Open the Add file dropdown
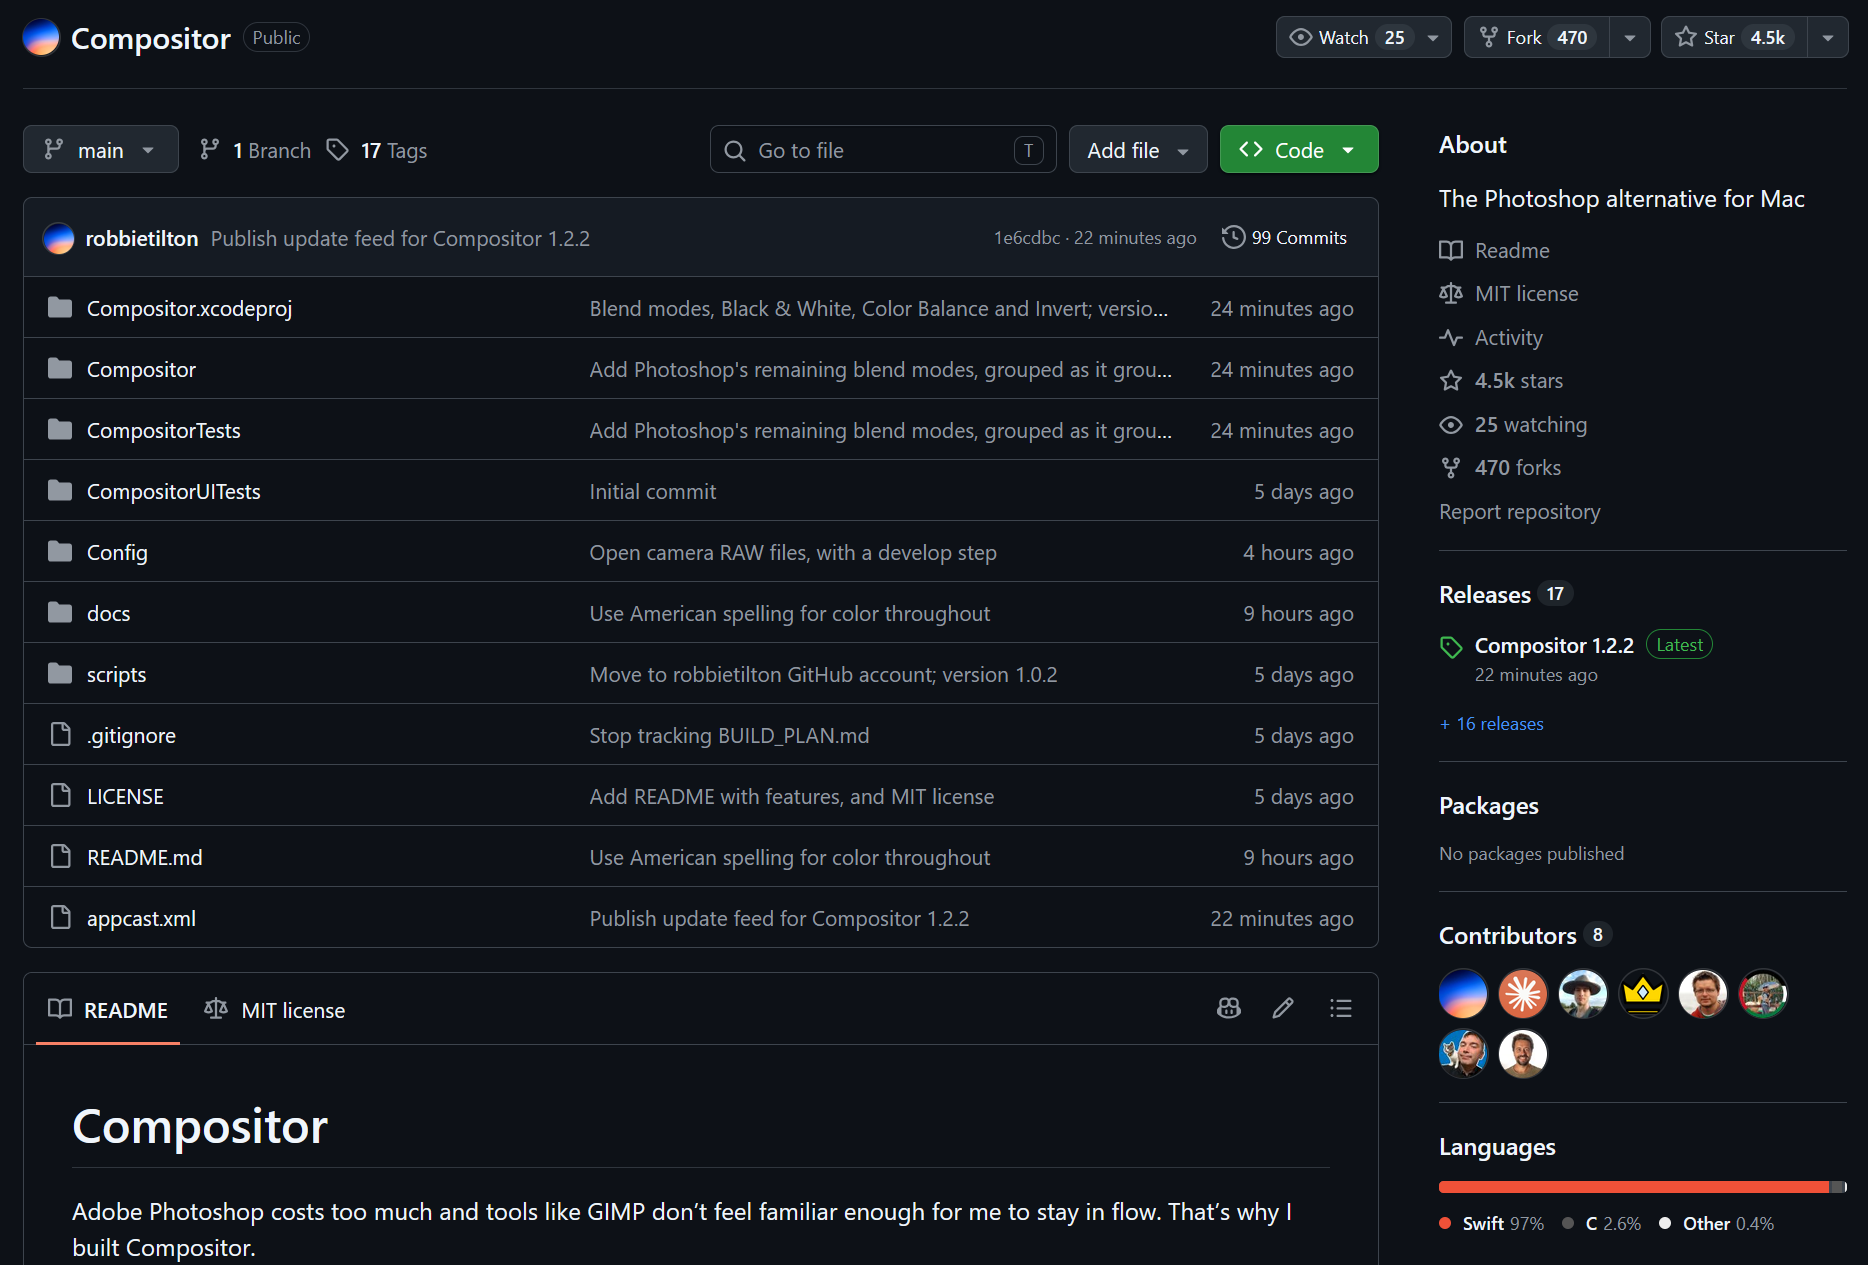This screenshot has height=1265, width=1868. click(1138, 149)
